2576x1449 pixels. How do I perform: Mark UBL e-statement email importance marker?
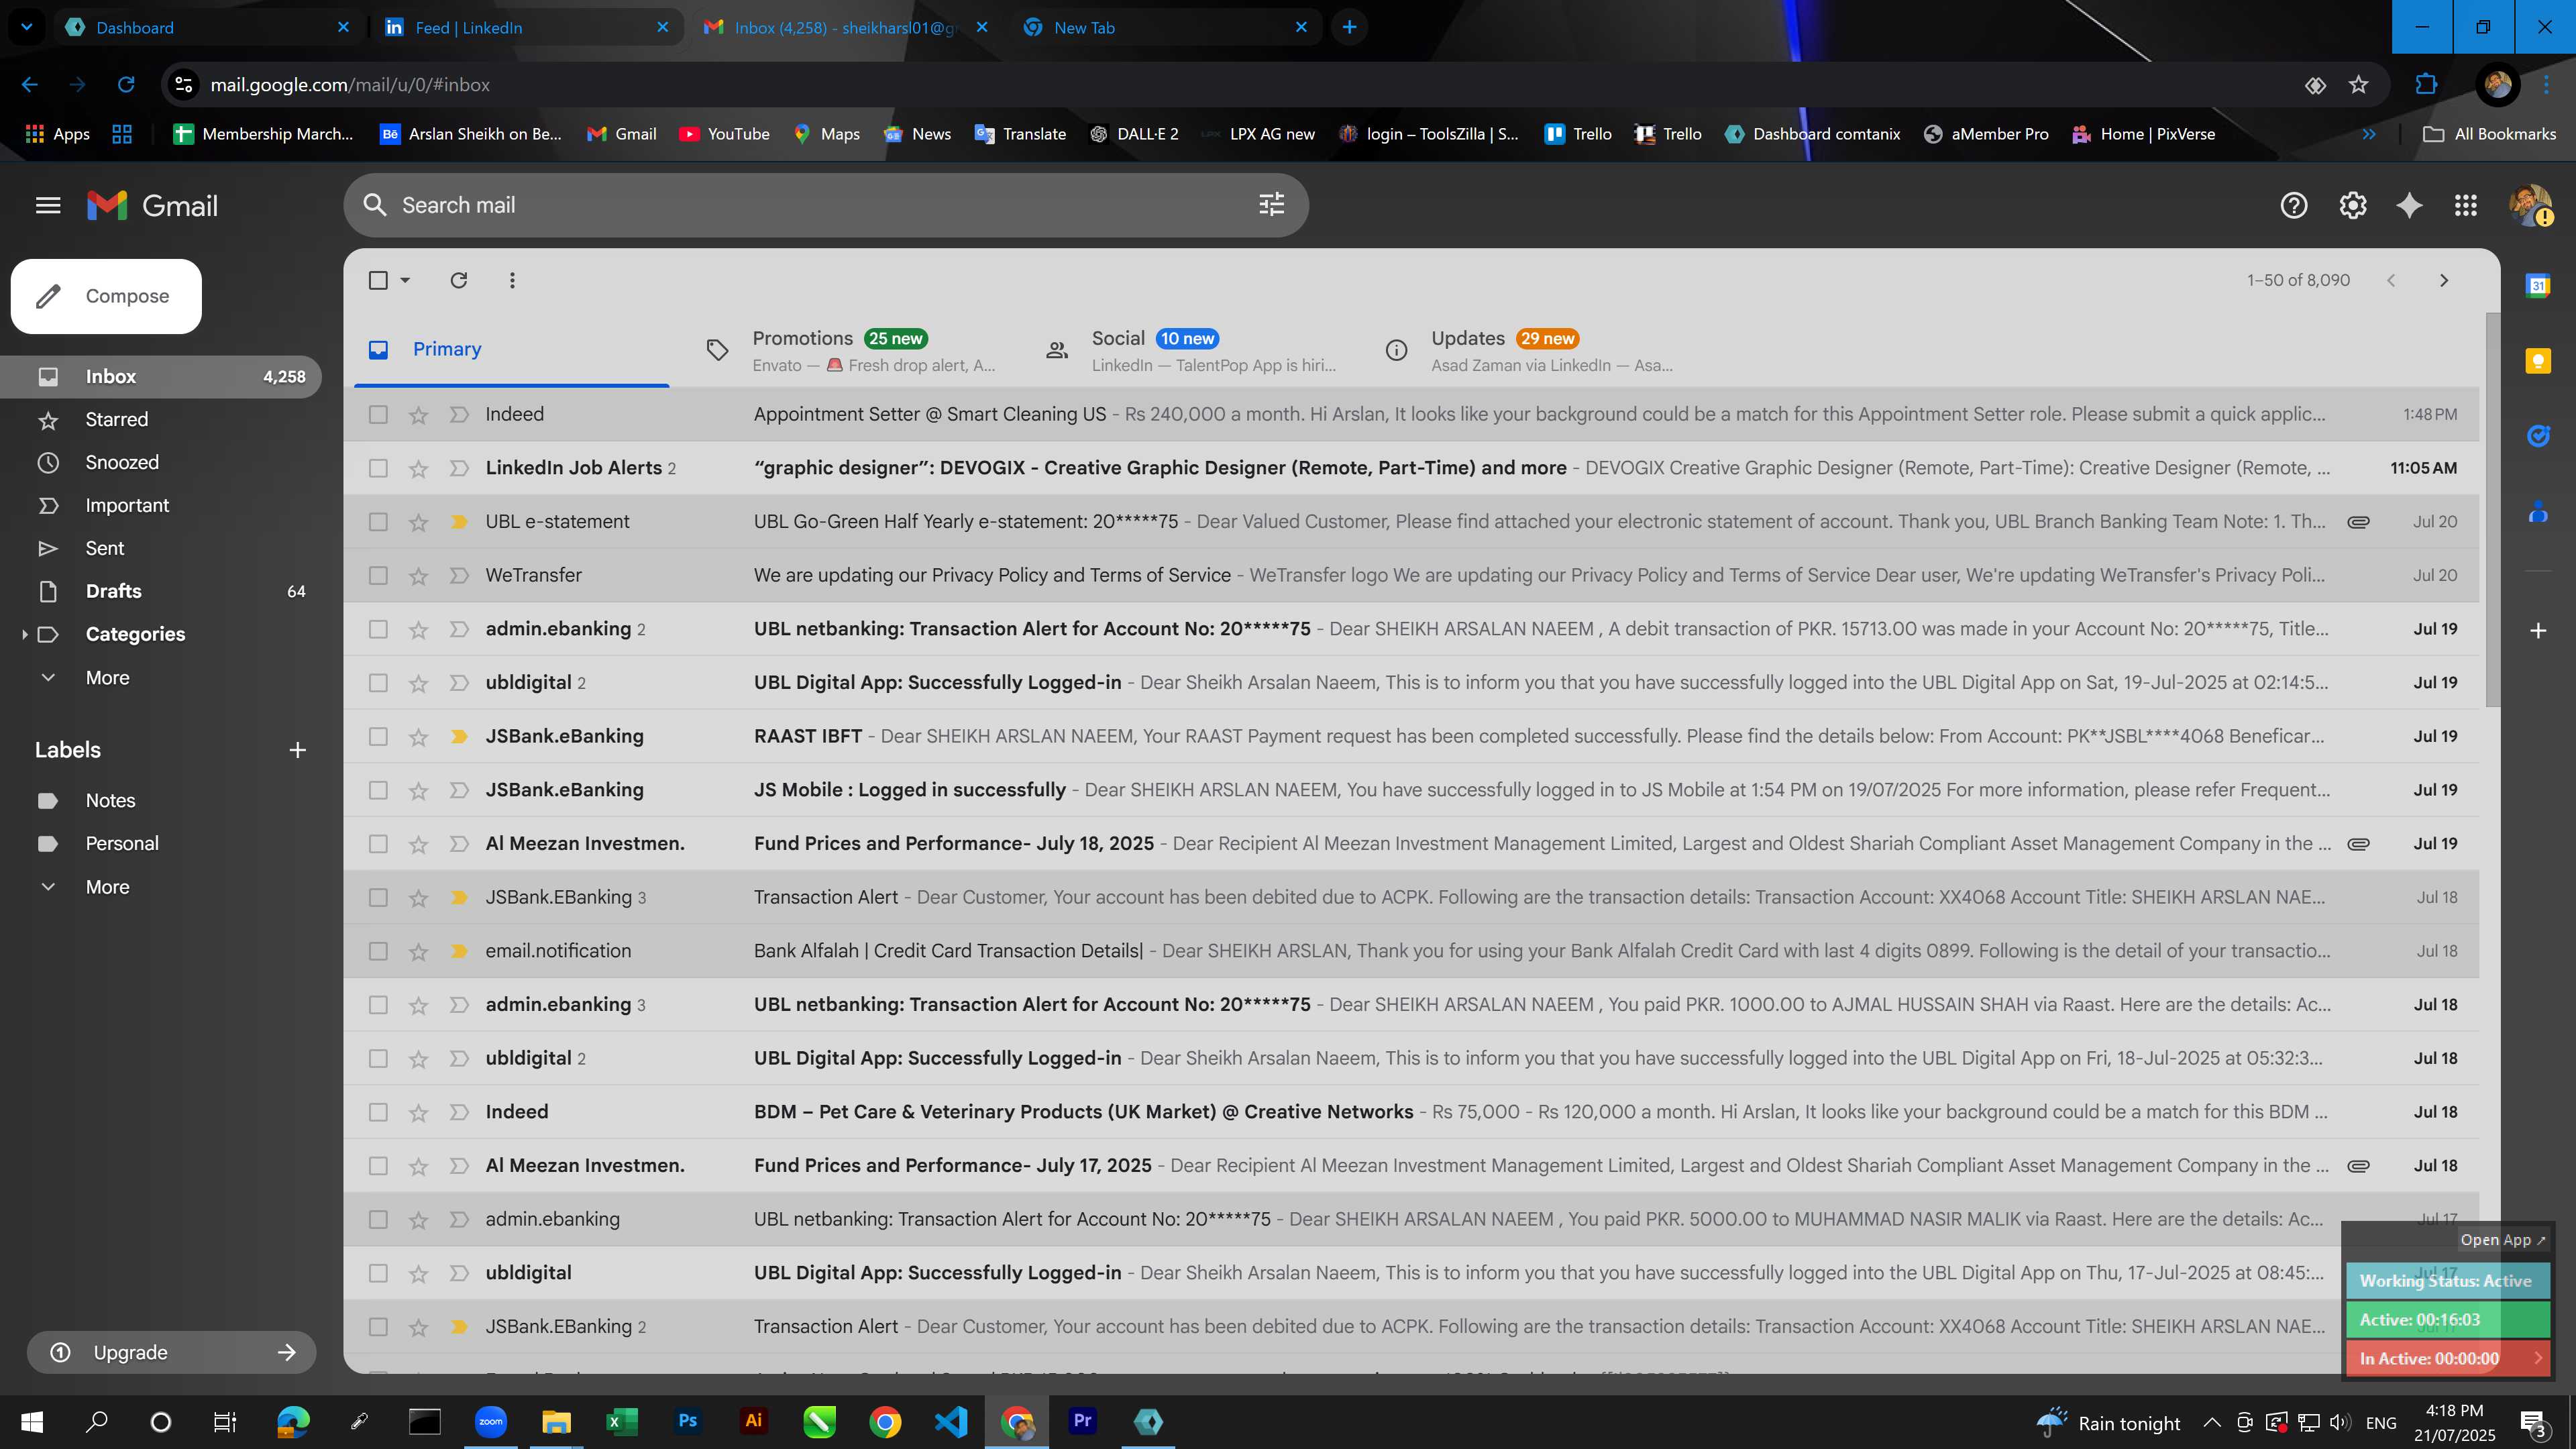459,522
